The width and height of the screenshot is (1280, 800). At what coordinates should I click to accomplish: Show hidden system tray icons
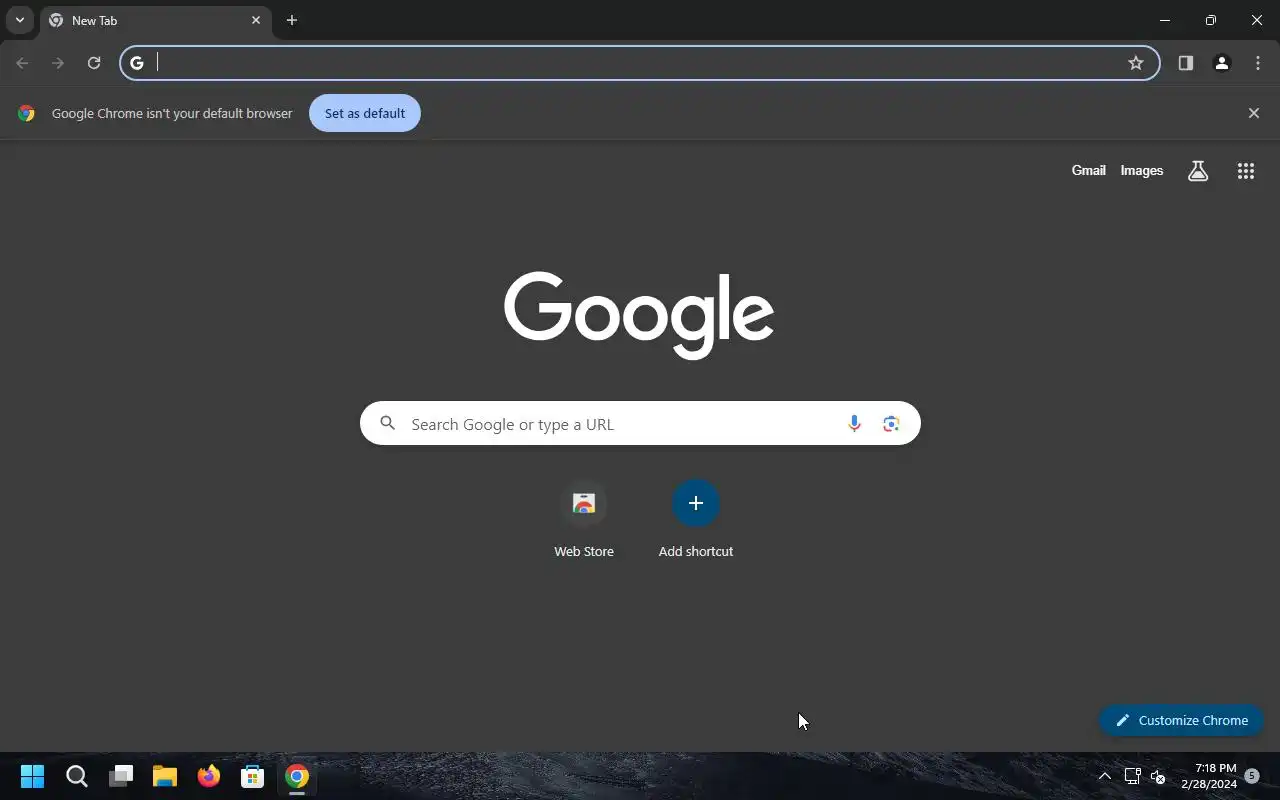pos(1105,776)
